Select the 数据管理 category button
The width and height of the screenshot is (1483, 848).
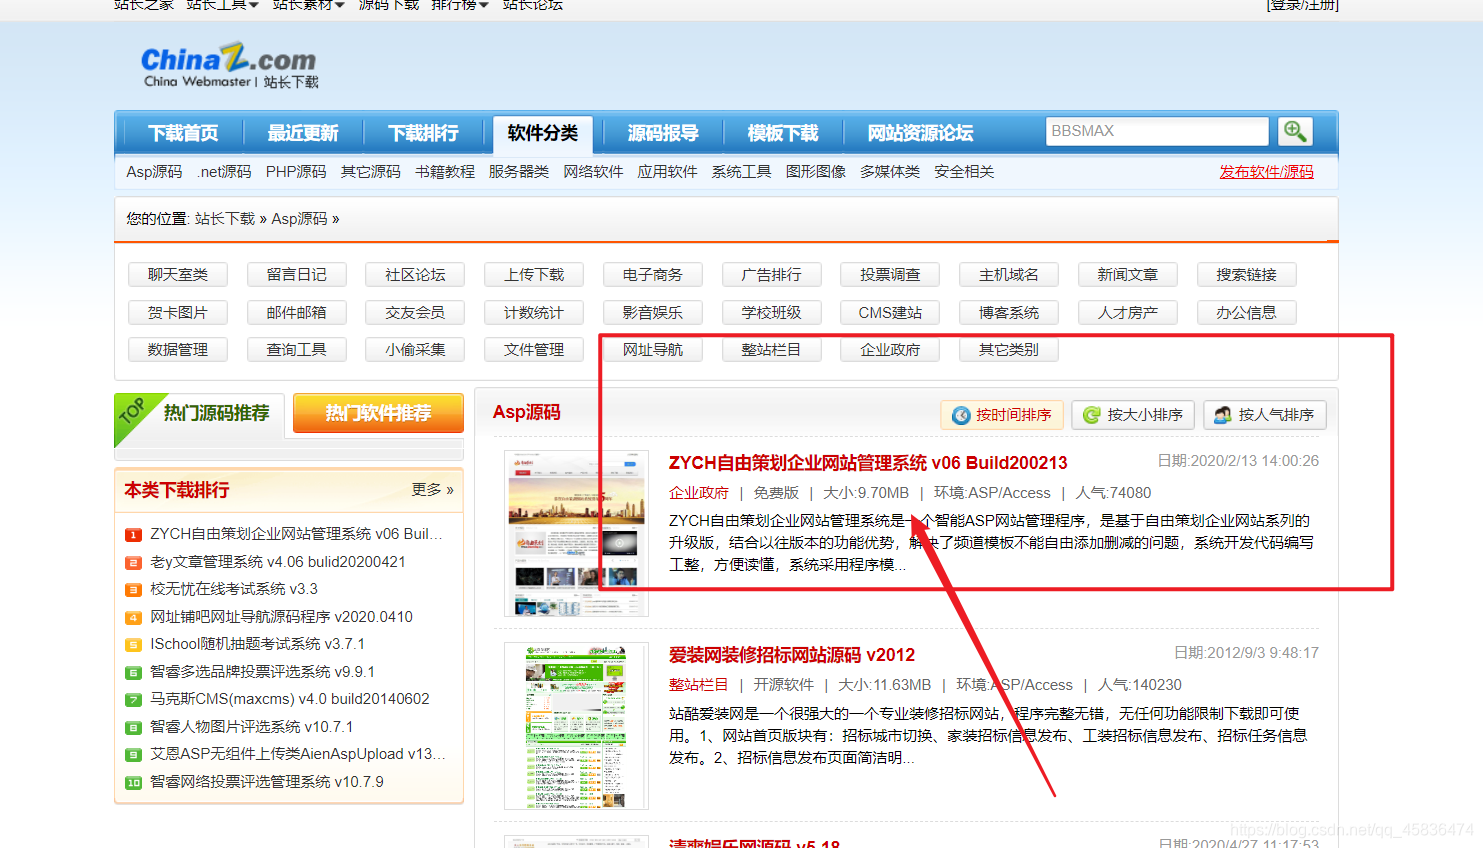tap(178, 350)
